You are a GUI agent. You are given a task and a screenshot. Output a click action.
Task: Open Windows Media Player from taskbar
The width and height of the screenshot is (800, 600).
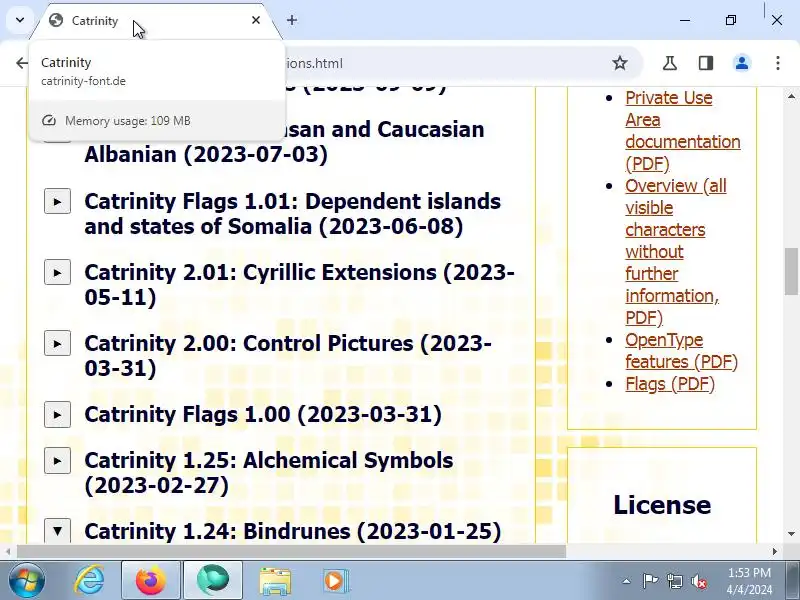pos(335,581)
